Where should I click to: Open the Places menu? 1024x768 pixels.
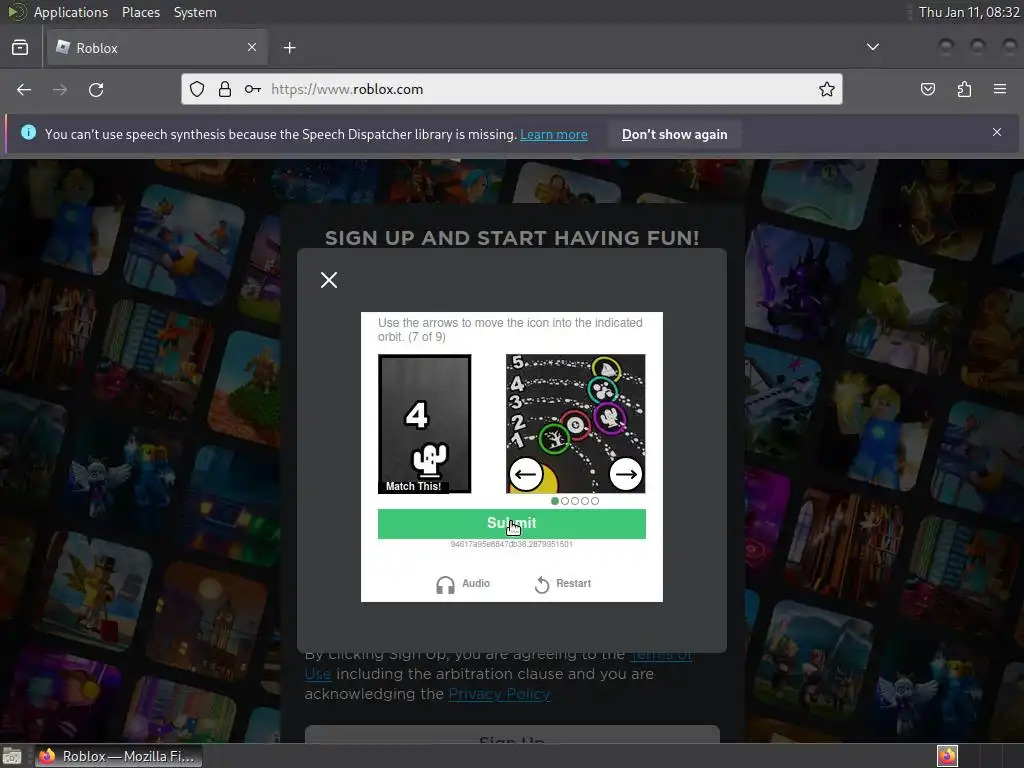click(x=141, y=12)
